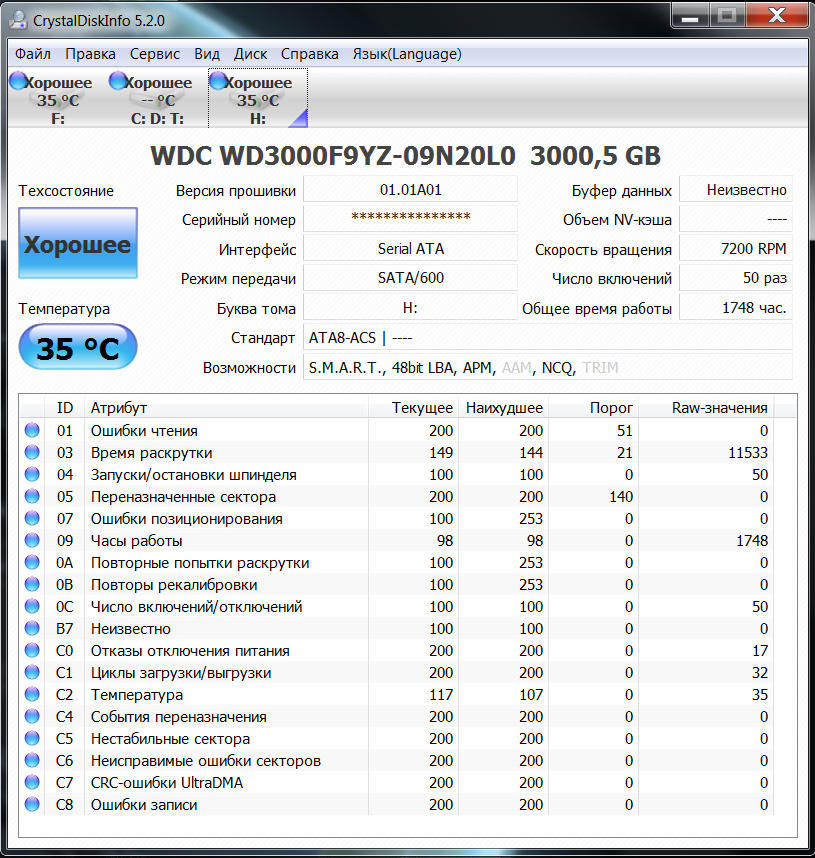Click the status orb for CRC-ошибки UltraDMA
The height and width of the screenshot is (858, 815).
click(x=32, y=782)
